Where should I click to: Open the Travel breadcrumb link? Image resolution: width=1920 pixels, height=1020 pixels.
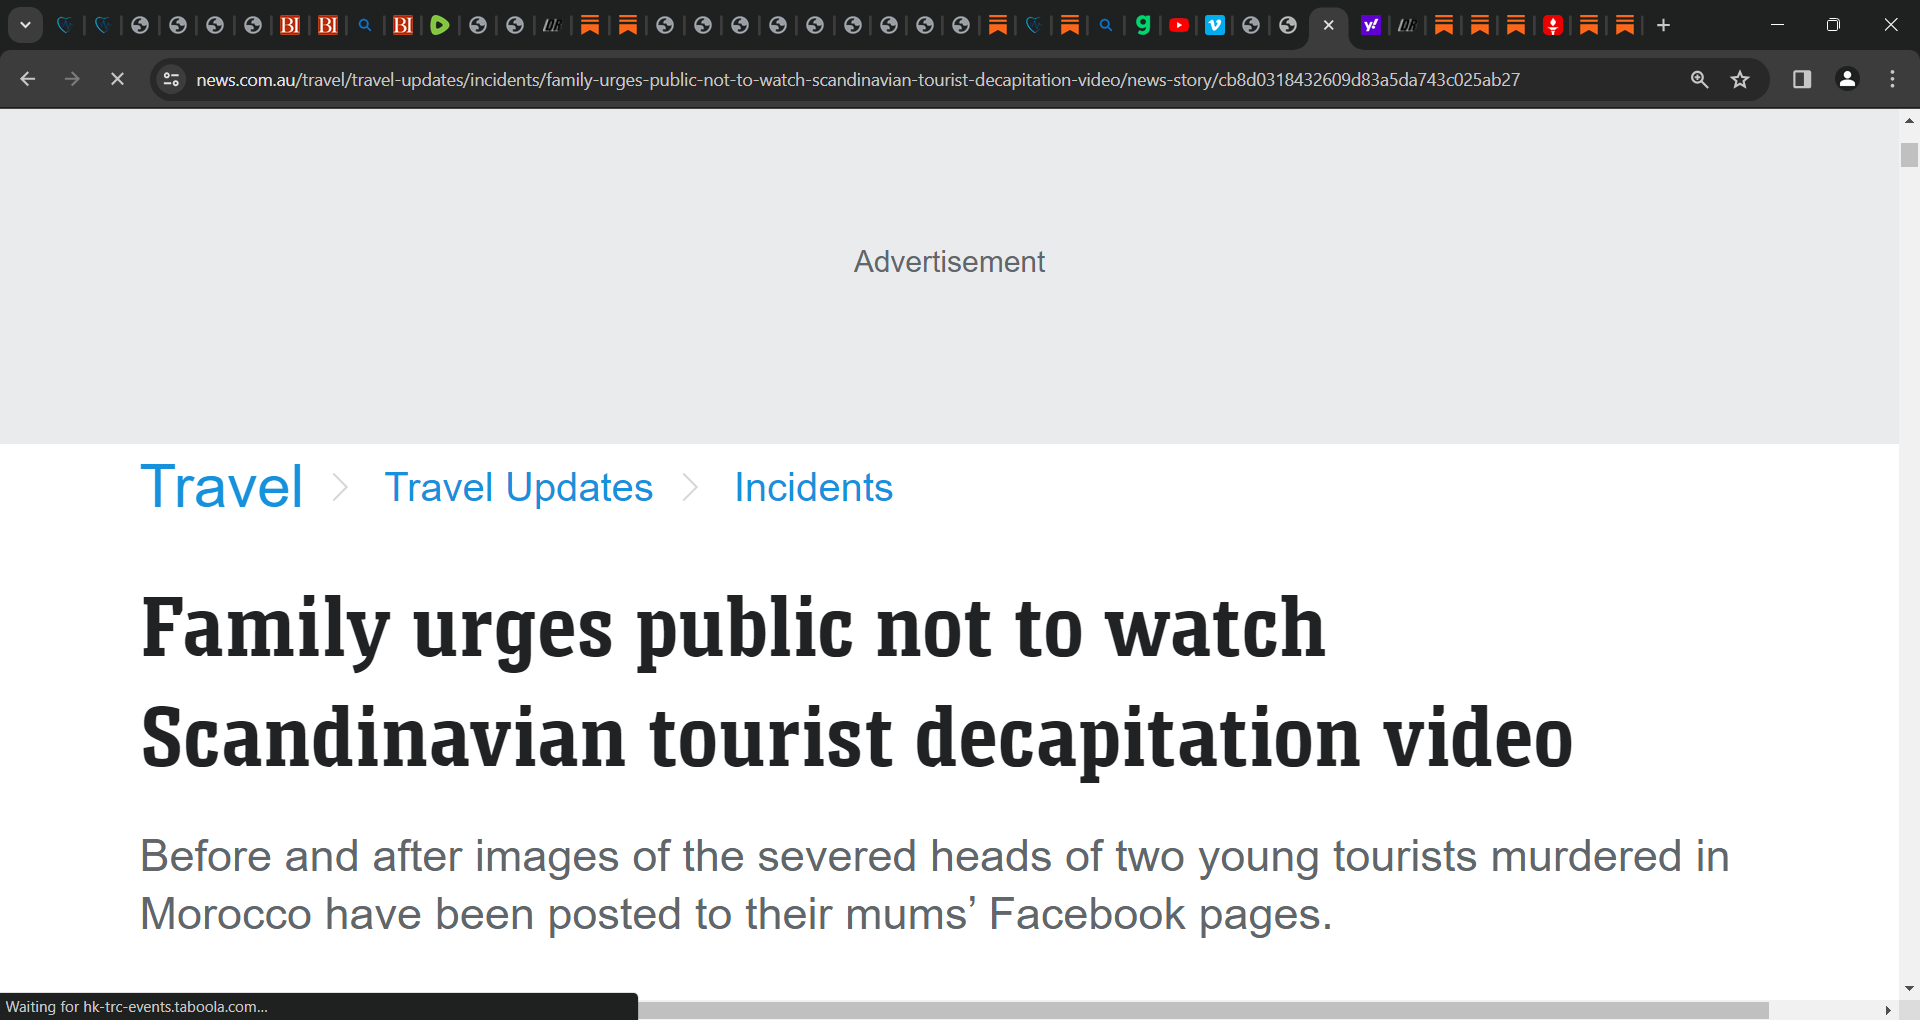(222, 487)
